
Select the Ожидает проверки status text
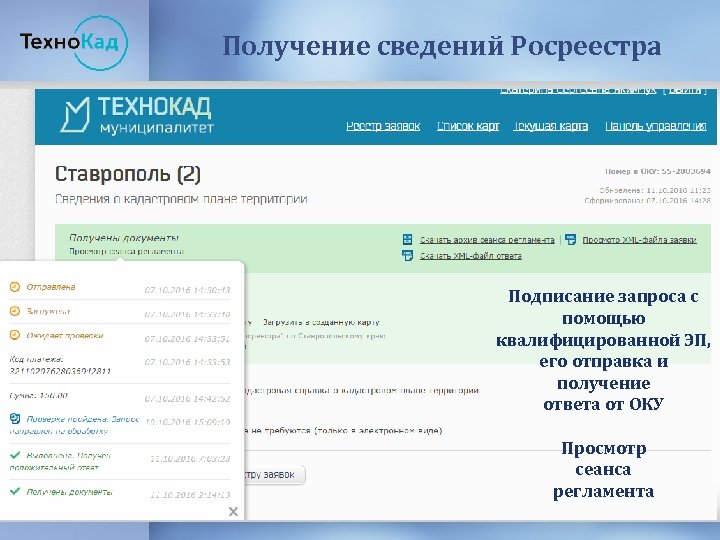(65, 336)
